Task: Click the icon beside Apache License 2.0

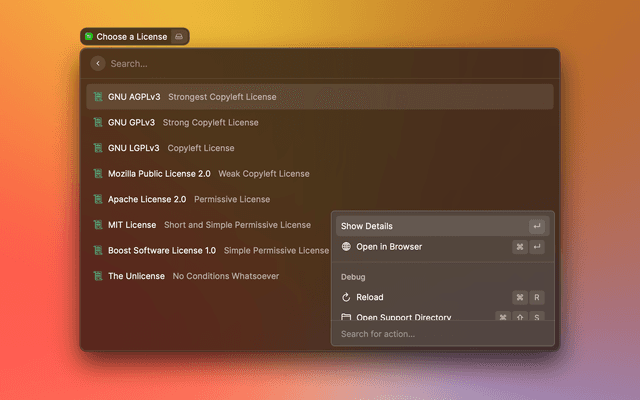Action: click(x=98, y=199)
